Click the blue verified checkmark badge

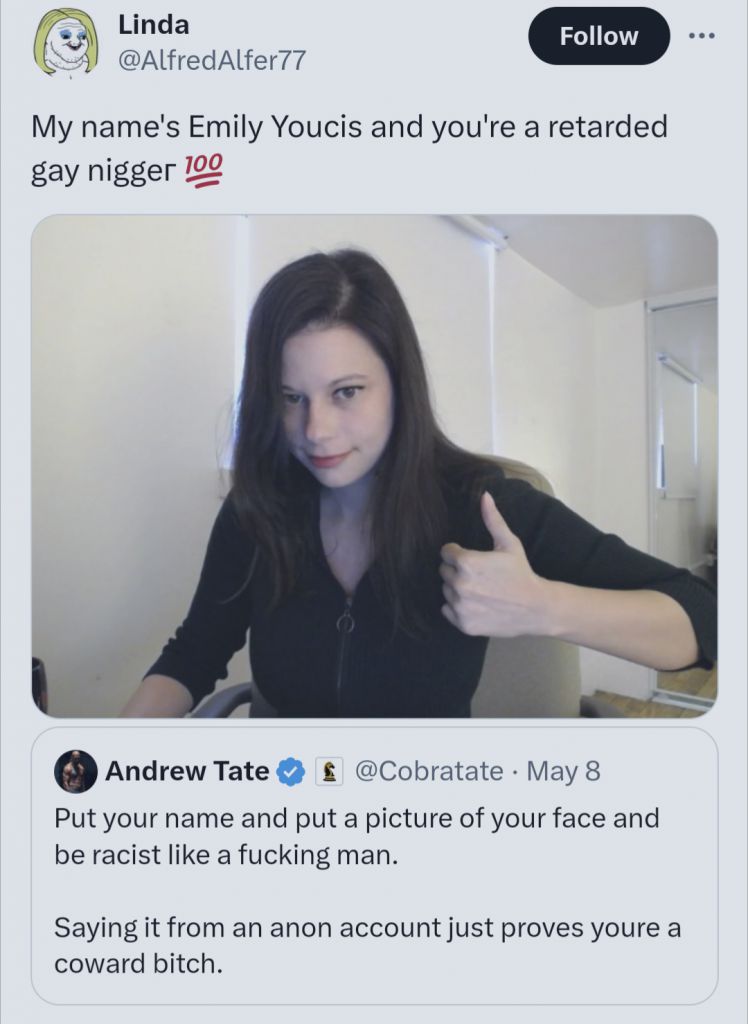click(291, 772)
